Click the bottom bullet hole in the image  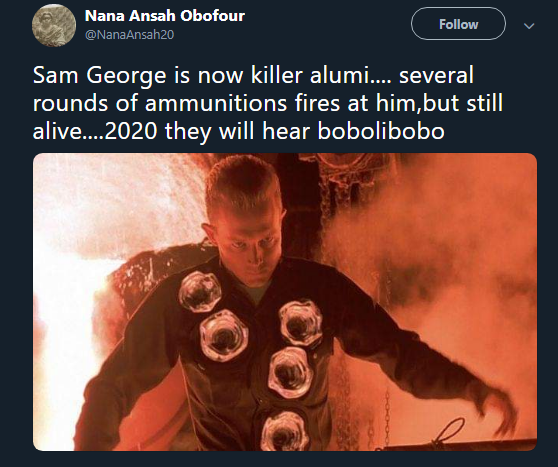pyautogui.click(x=285, y=431)
